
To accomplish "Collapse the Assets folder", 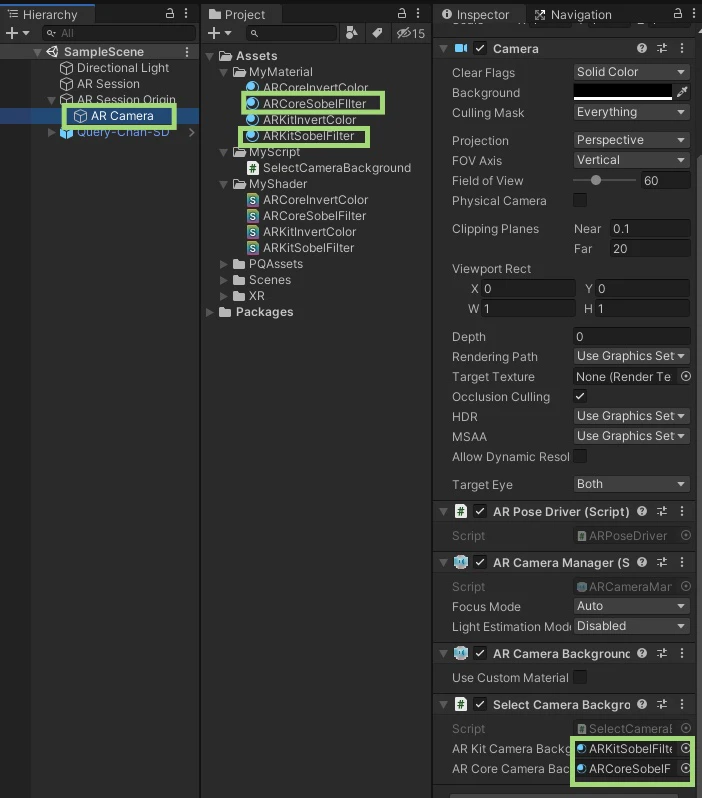I will click(x=210, y=56).
